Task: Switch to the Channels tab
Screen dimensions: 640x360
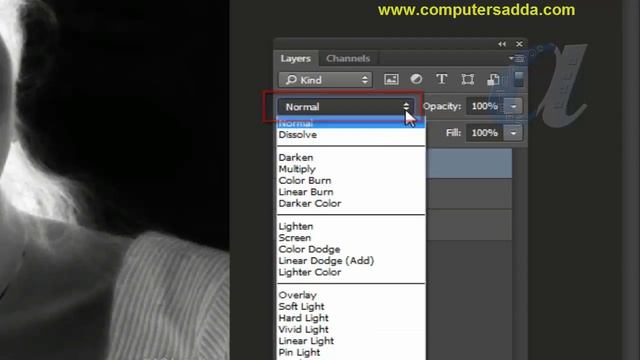Action: click(348, 59)
